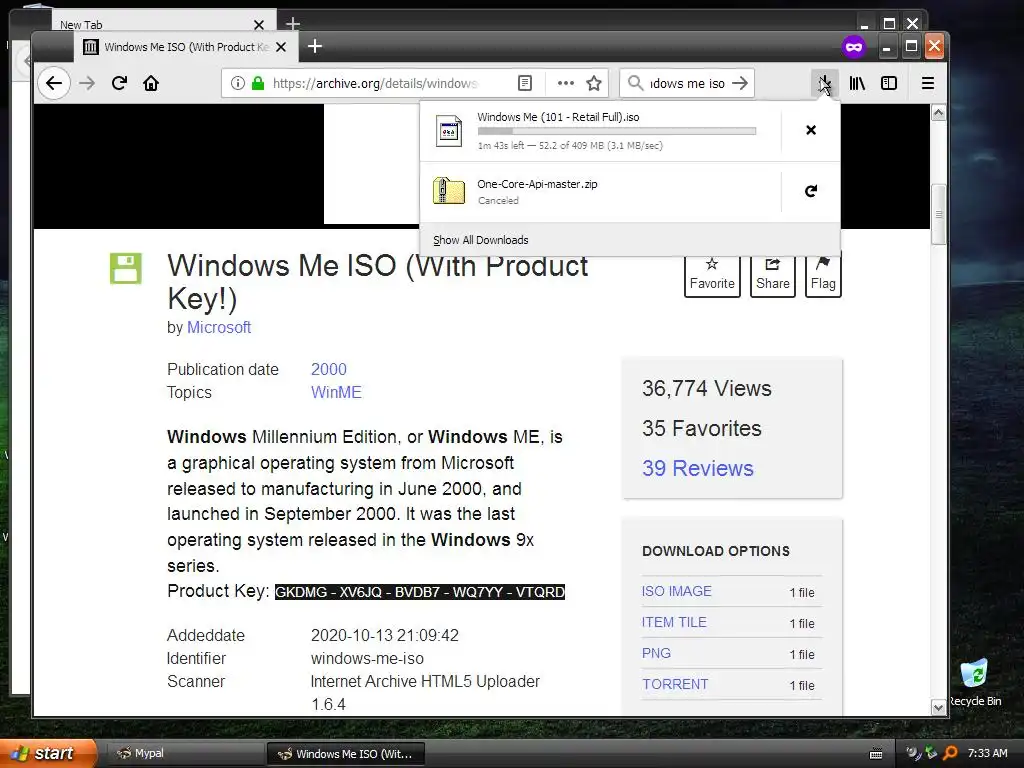Open page actions three-dot menu
Viewport: 1024px width, 768px height.
tap(566, 83)
